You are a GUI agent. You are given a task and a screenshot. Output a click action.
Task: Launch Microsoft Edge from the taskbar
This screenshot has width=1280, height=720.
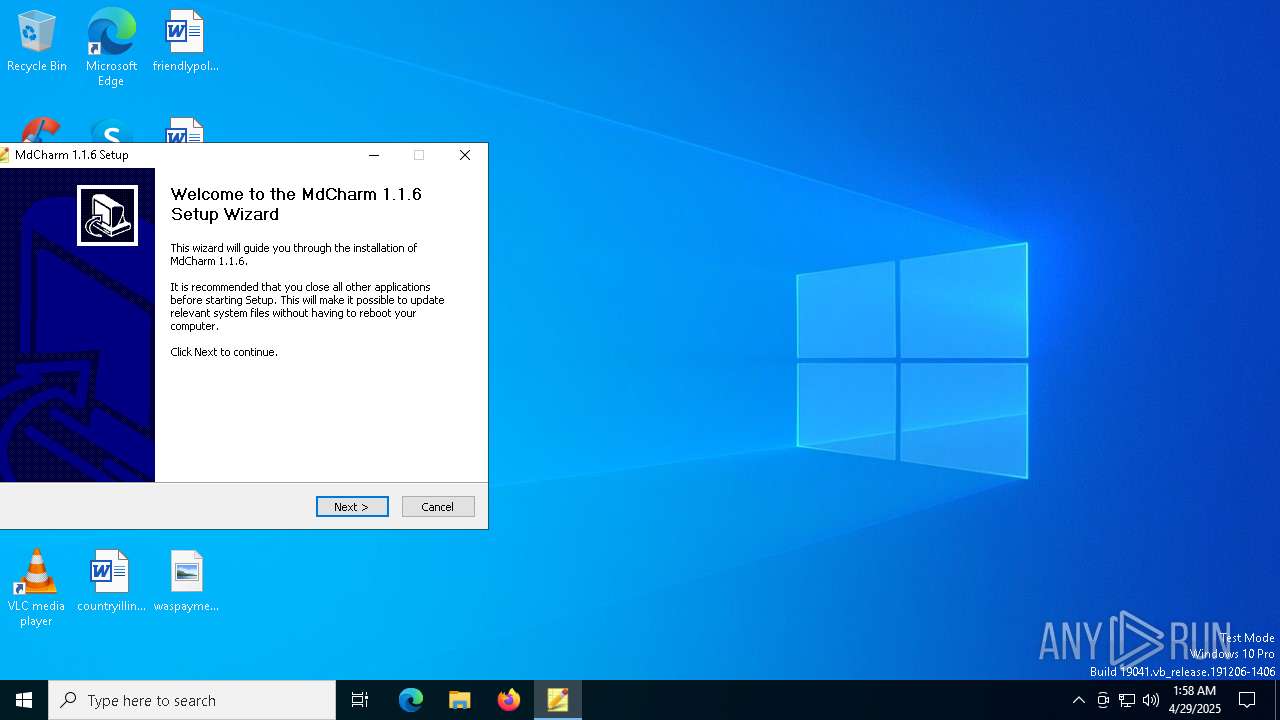[411, 700]
